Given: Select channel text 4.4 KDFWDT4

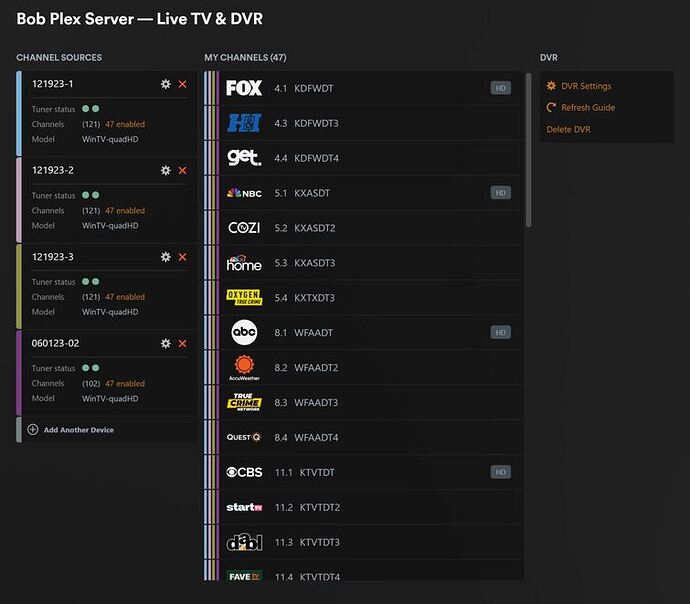Looking at the screenshot, I should click(x=306, y=158).
